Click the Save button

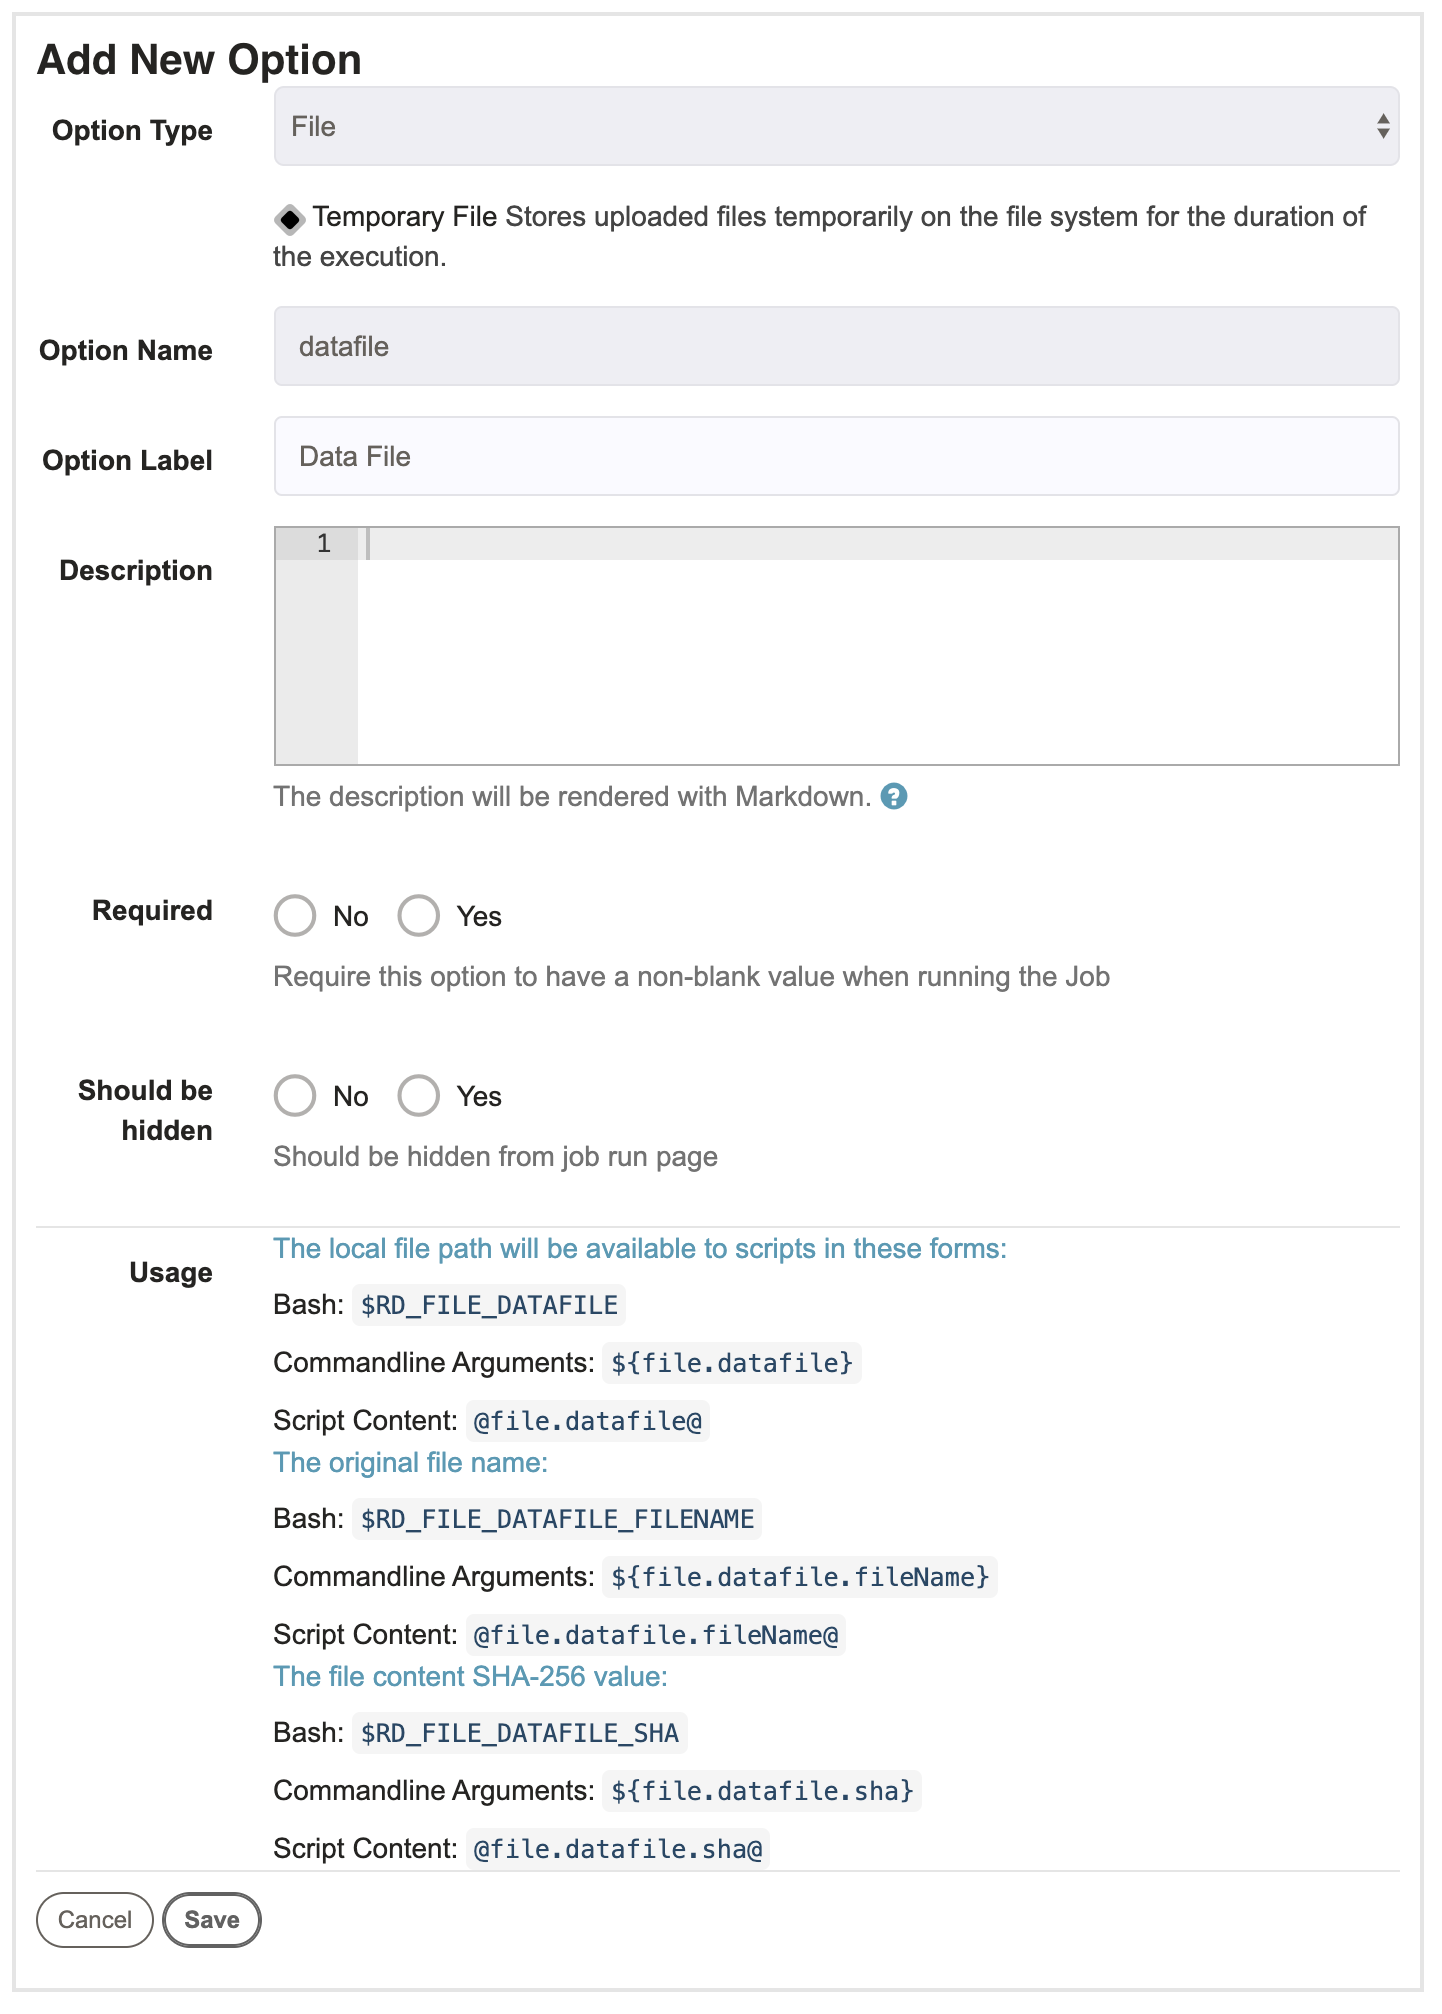click(212, 1920)
